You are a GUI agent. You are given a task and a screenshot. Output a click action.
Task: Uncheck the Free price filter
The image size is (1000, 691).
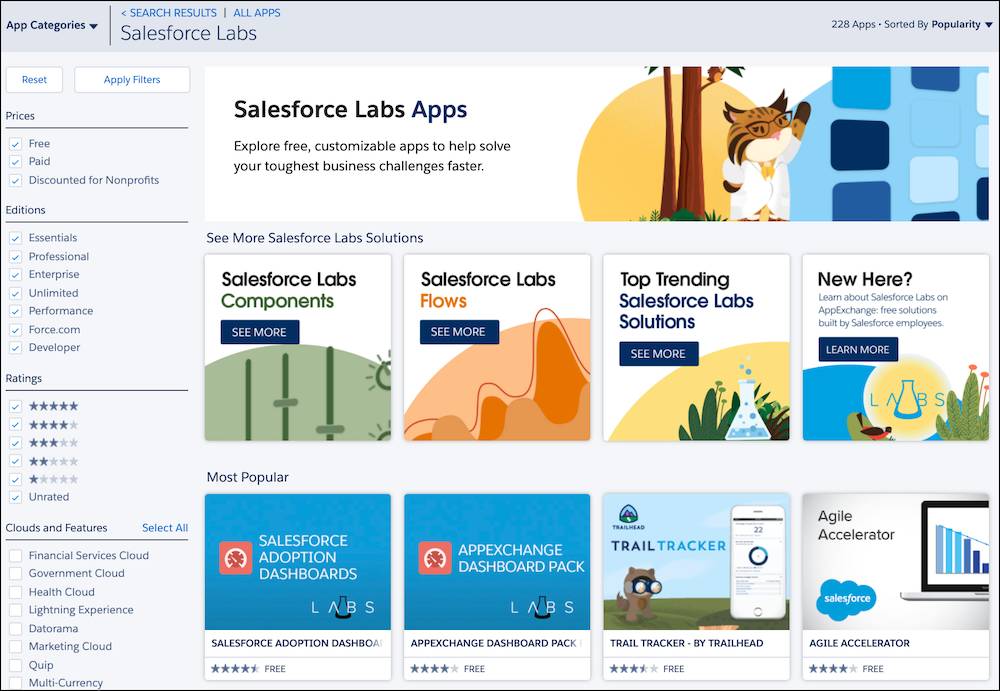(x=15, y=143)
